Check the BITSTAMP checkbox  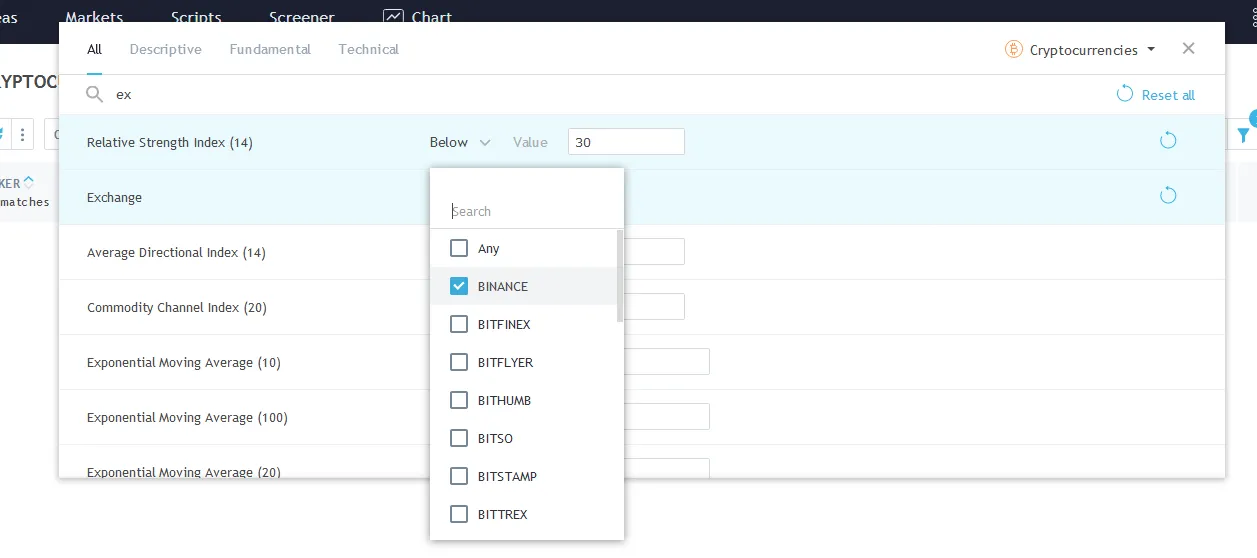459,476
